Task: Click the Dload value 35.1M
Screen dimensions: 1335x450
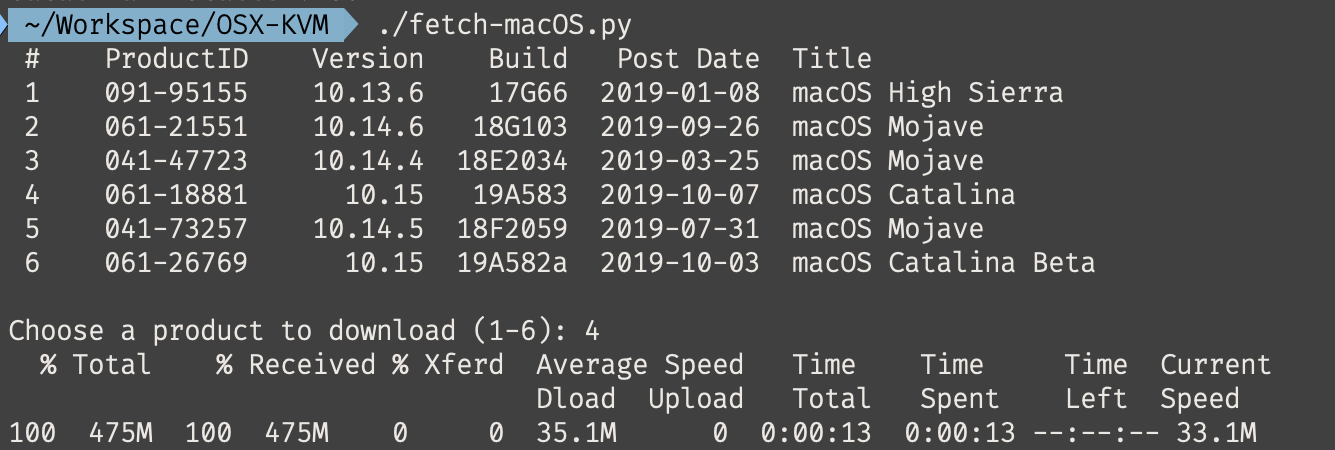Action: click(x=575, y=433)
